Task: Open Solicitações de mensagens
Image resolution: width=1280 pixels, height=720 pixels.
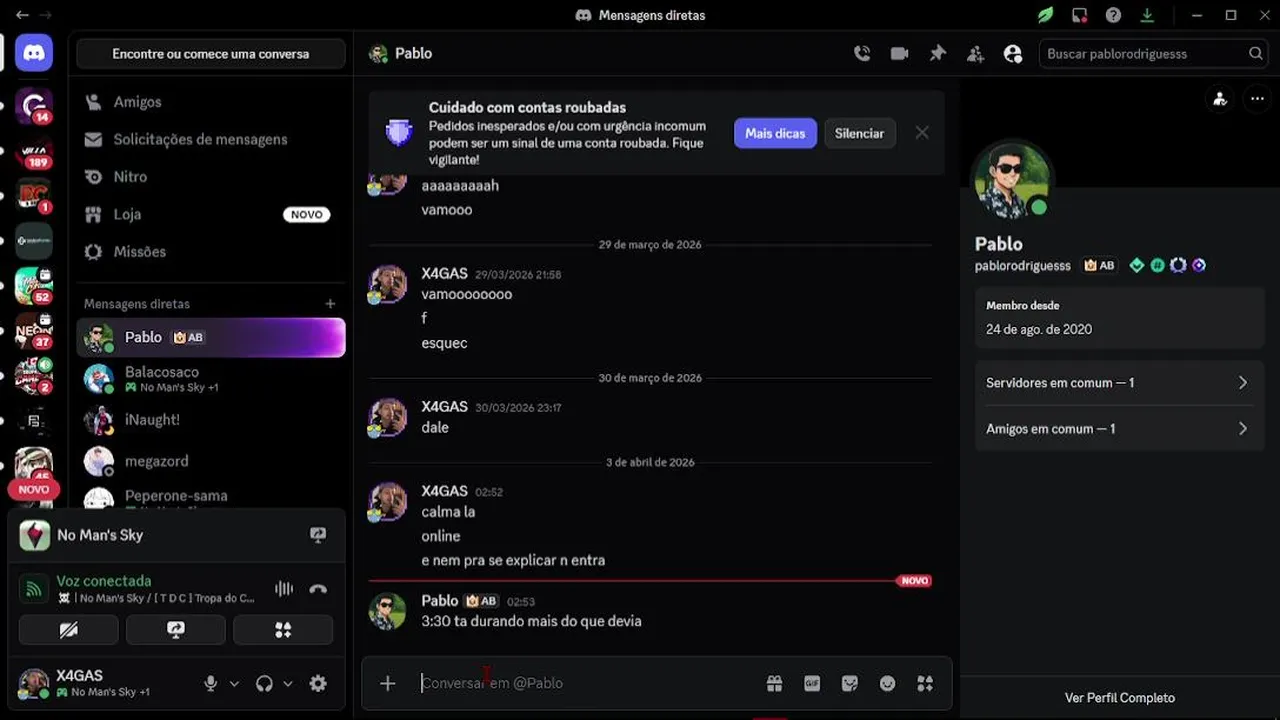Action: (x=211, y=139)
